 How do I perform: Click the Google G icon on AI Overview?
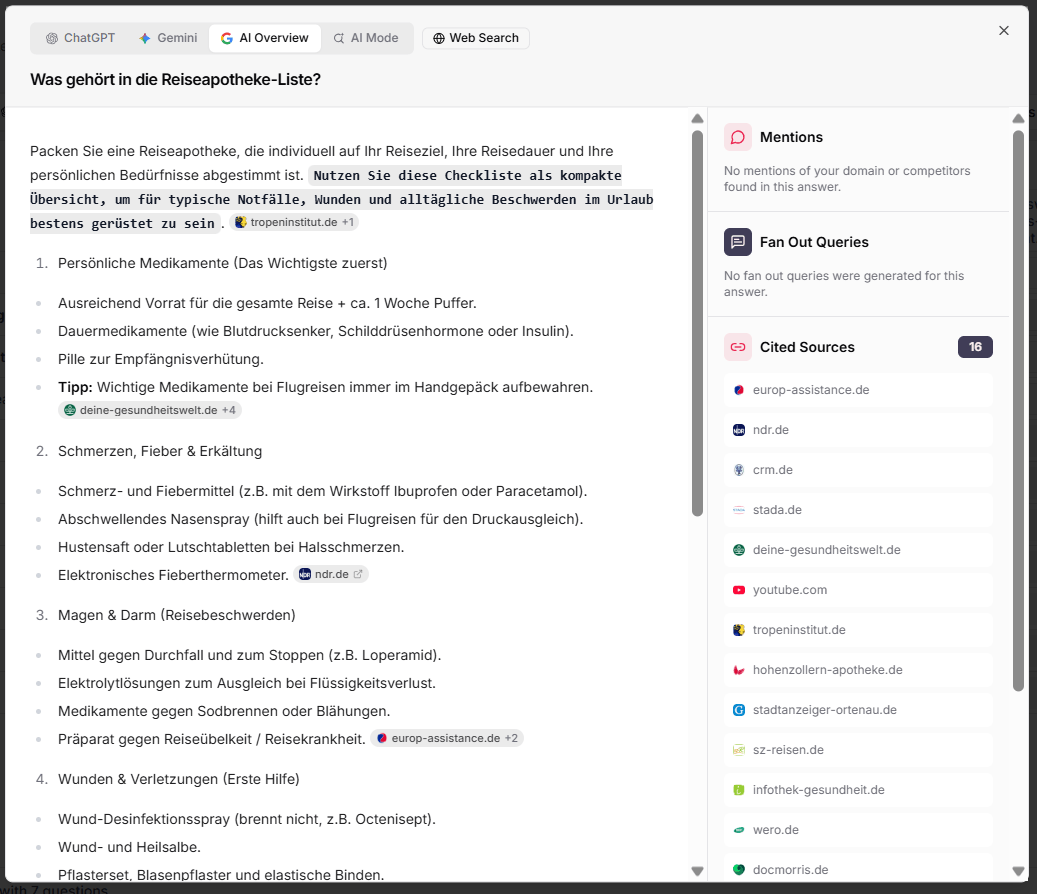click(227, 38)
